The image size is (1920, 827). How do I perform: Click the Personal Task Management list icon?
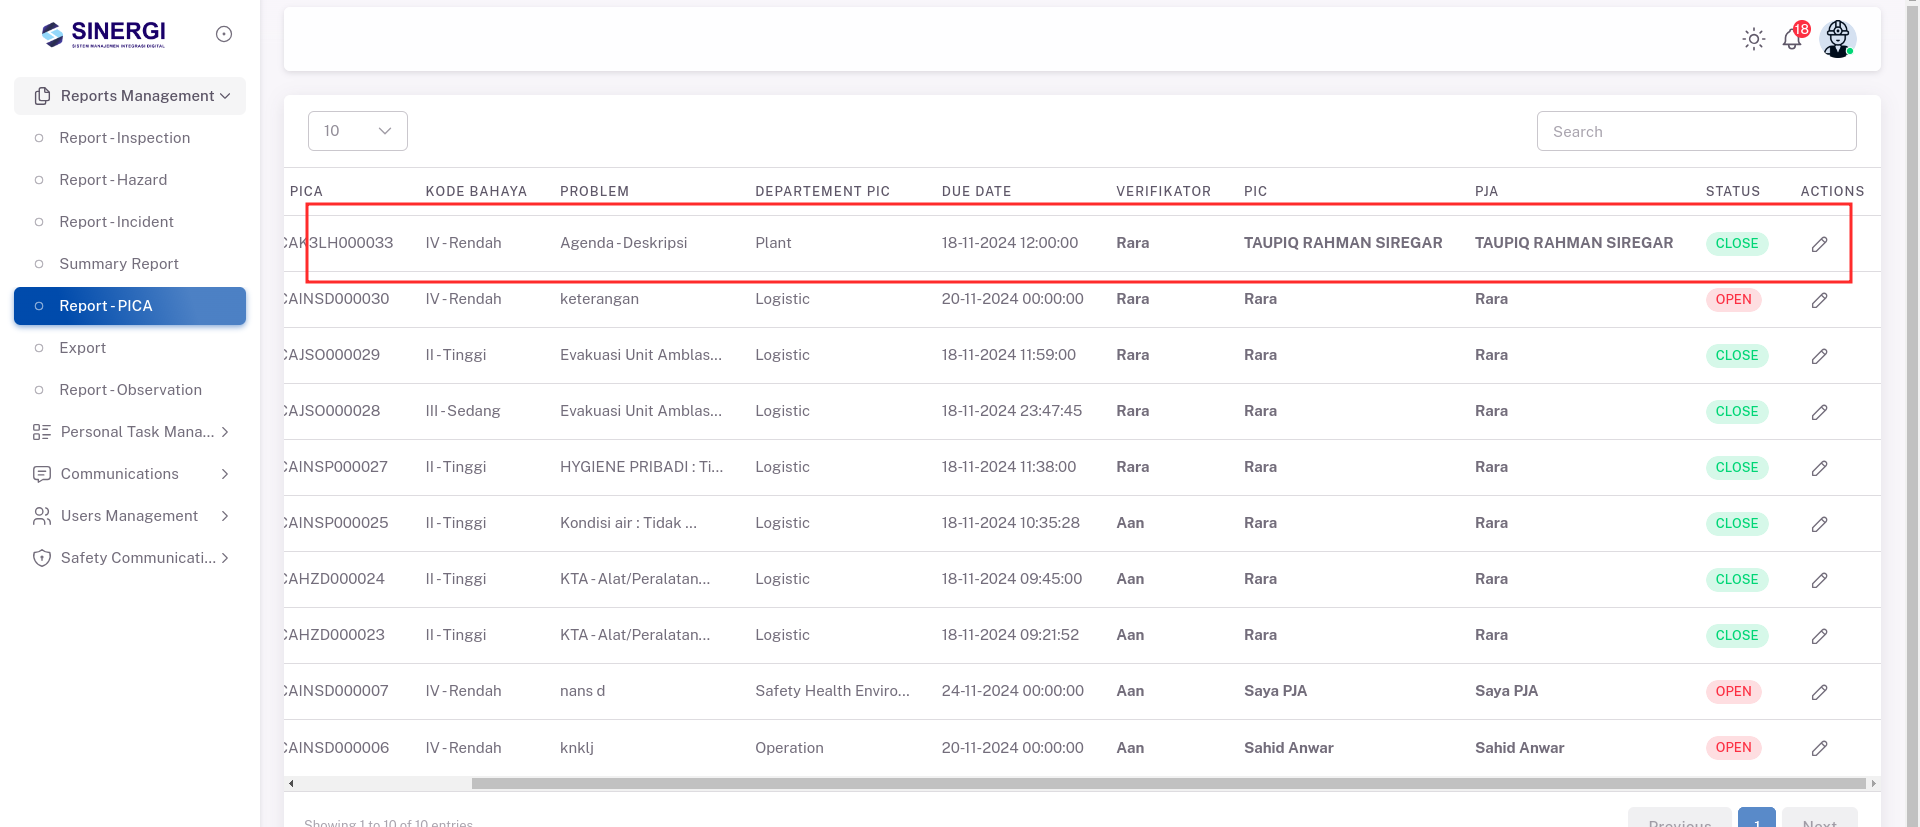pyautogui.click(x=42, y=432)
